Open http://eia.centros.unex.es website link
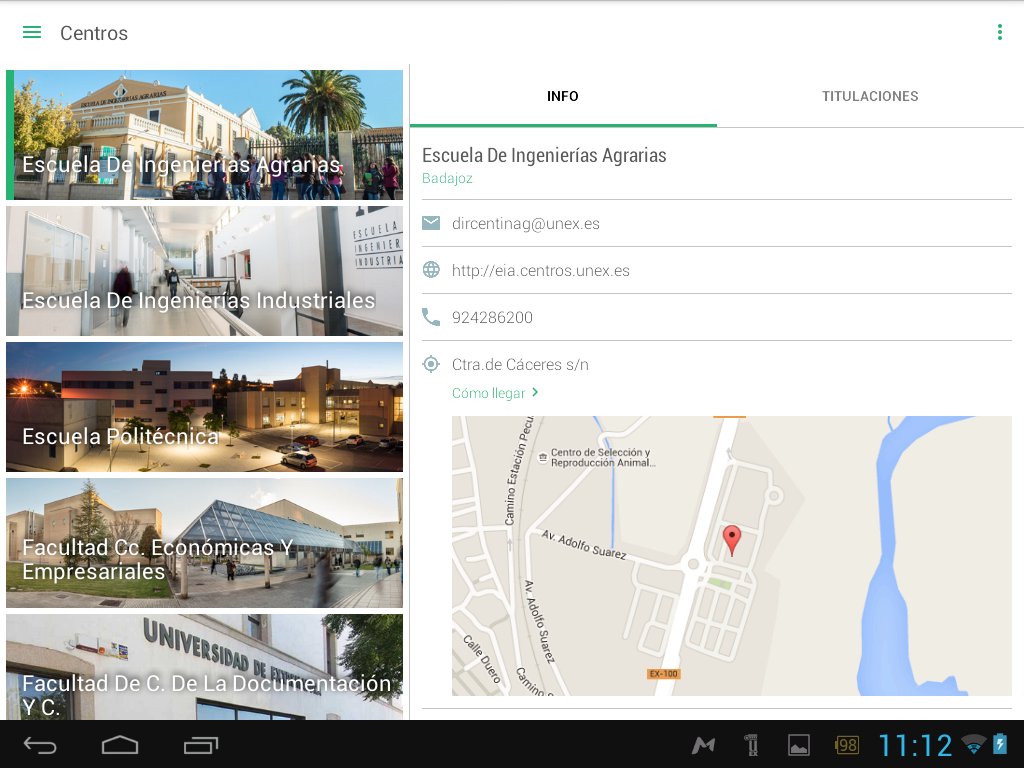1024x768 pixels. [541, 270]
